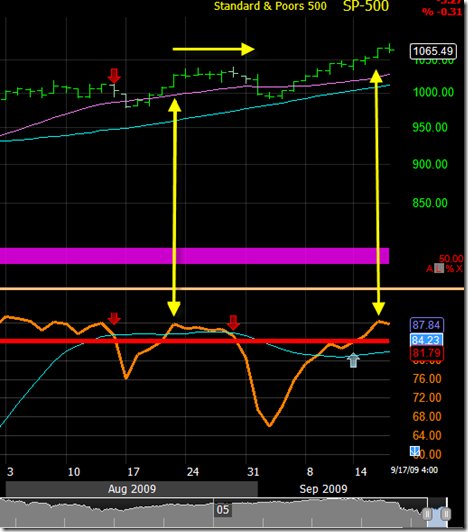Click the red 81.79 indicator value box
This screenshot has height=532, width=468.
(x=427, y=353)
